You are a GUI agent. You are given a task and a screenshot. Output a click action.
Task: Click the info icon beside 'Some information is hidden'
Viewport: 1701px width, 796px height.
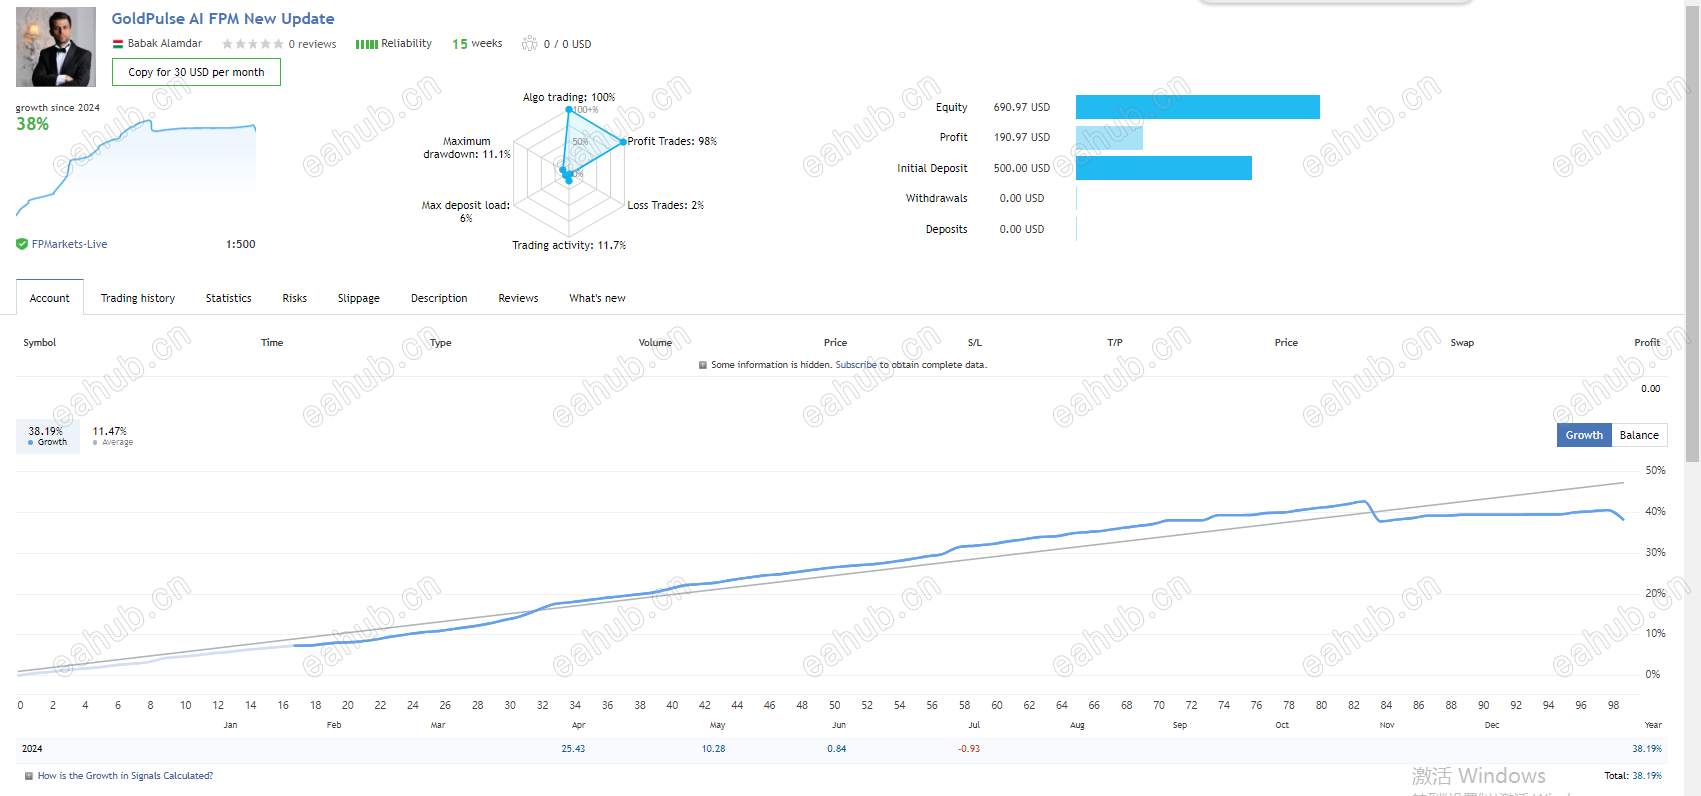(x=703, y=365)
